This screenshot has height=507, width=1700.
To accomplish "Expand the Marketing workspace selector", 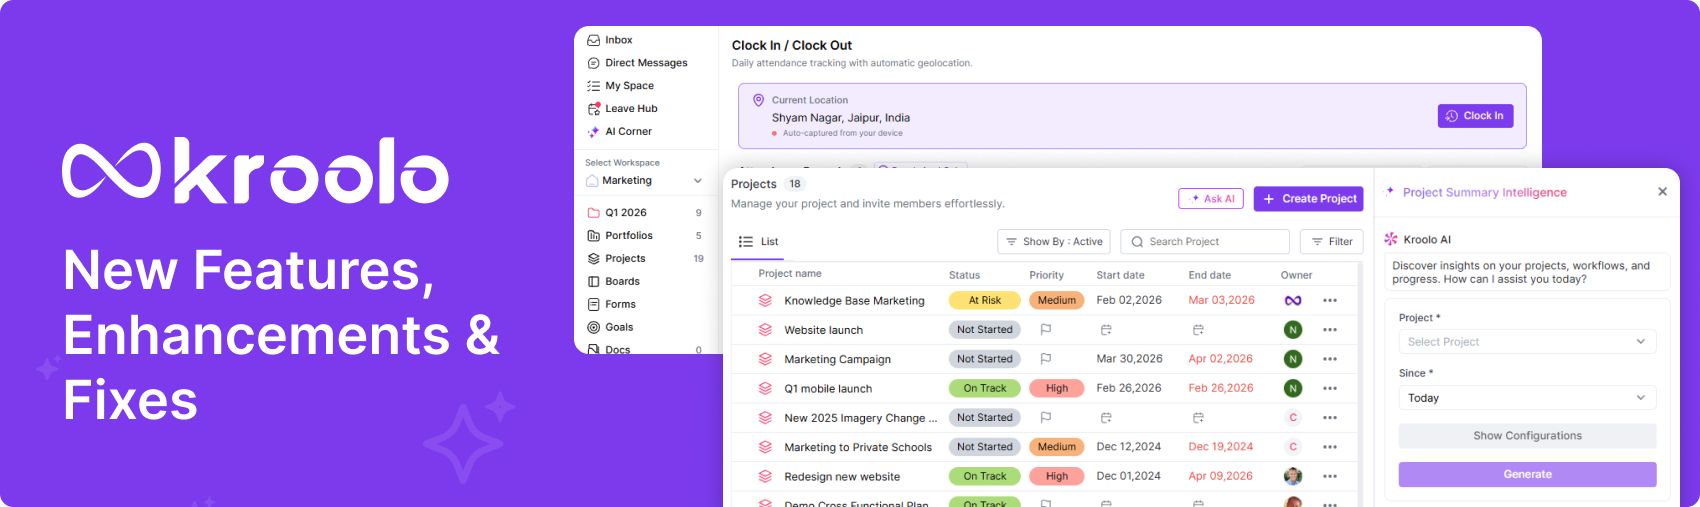I will pos(645,181).
